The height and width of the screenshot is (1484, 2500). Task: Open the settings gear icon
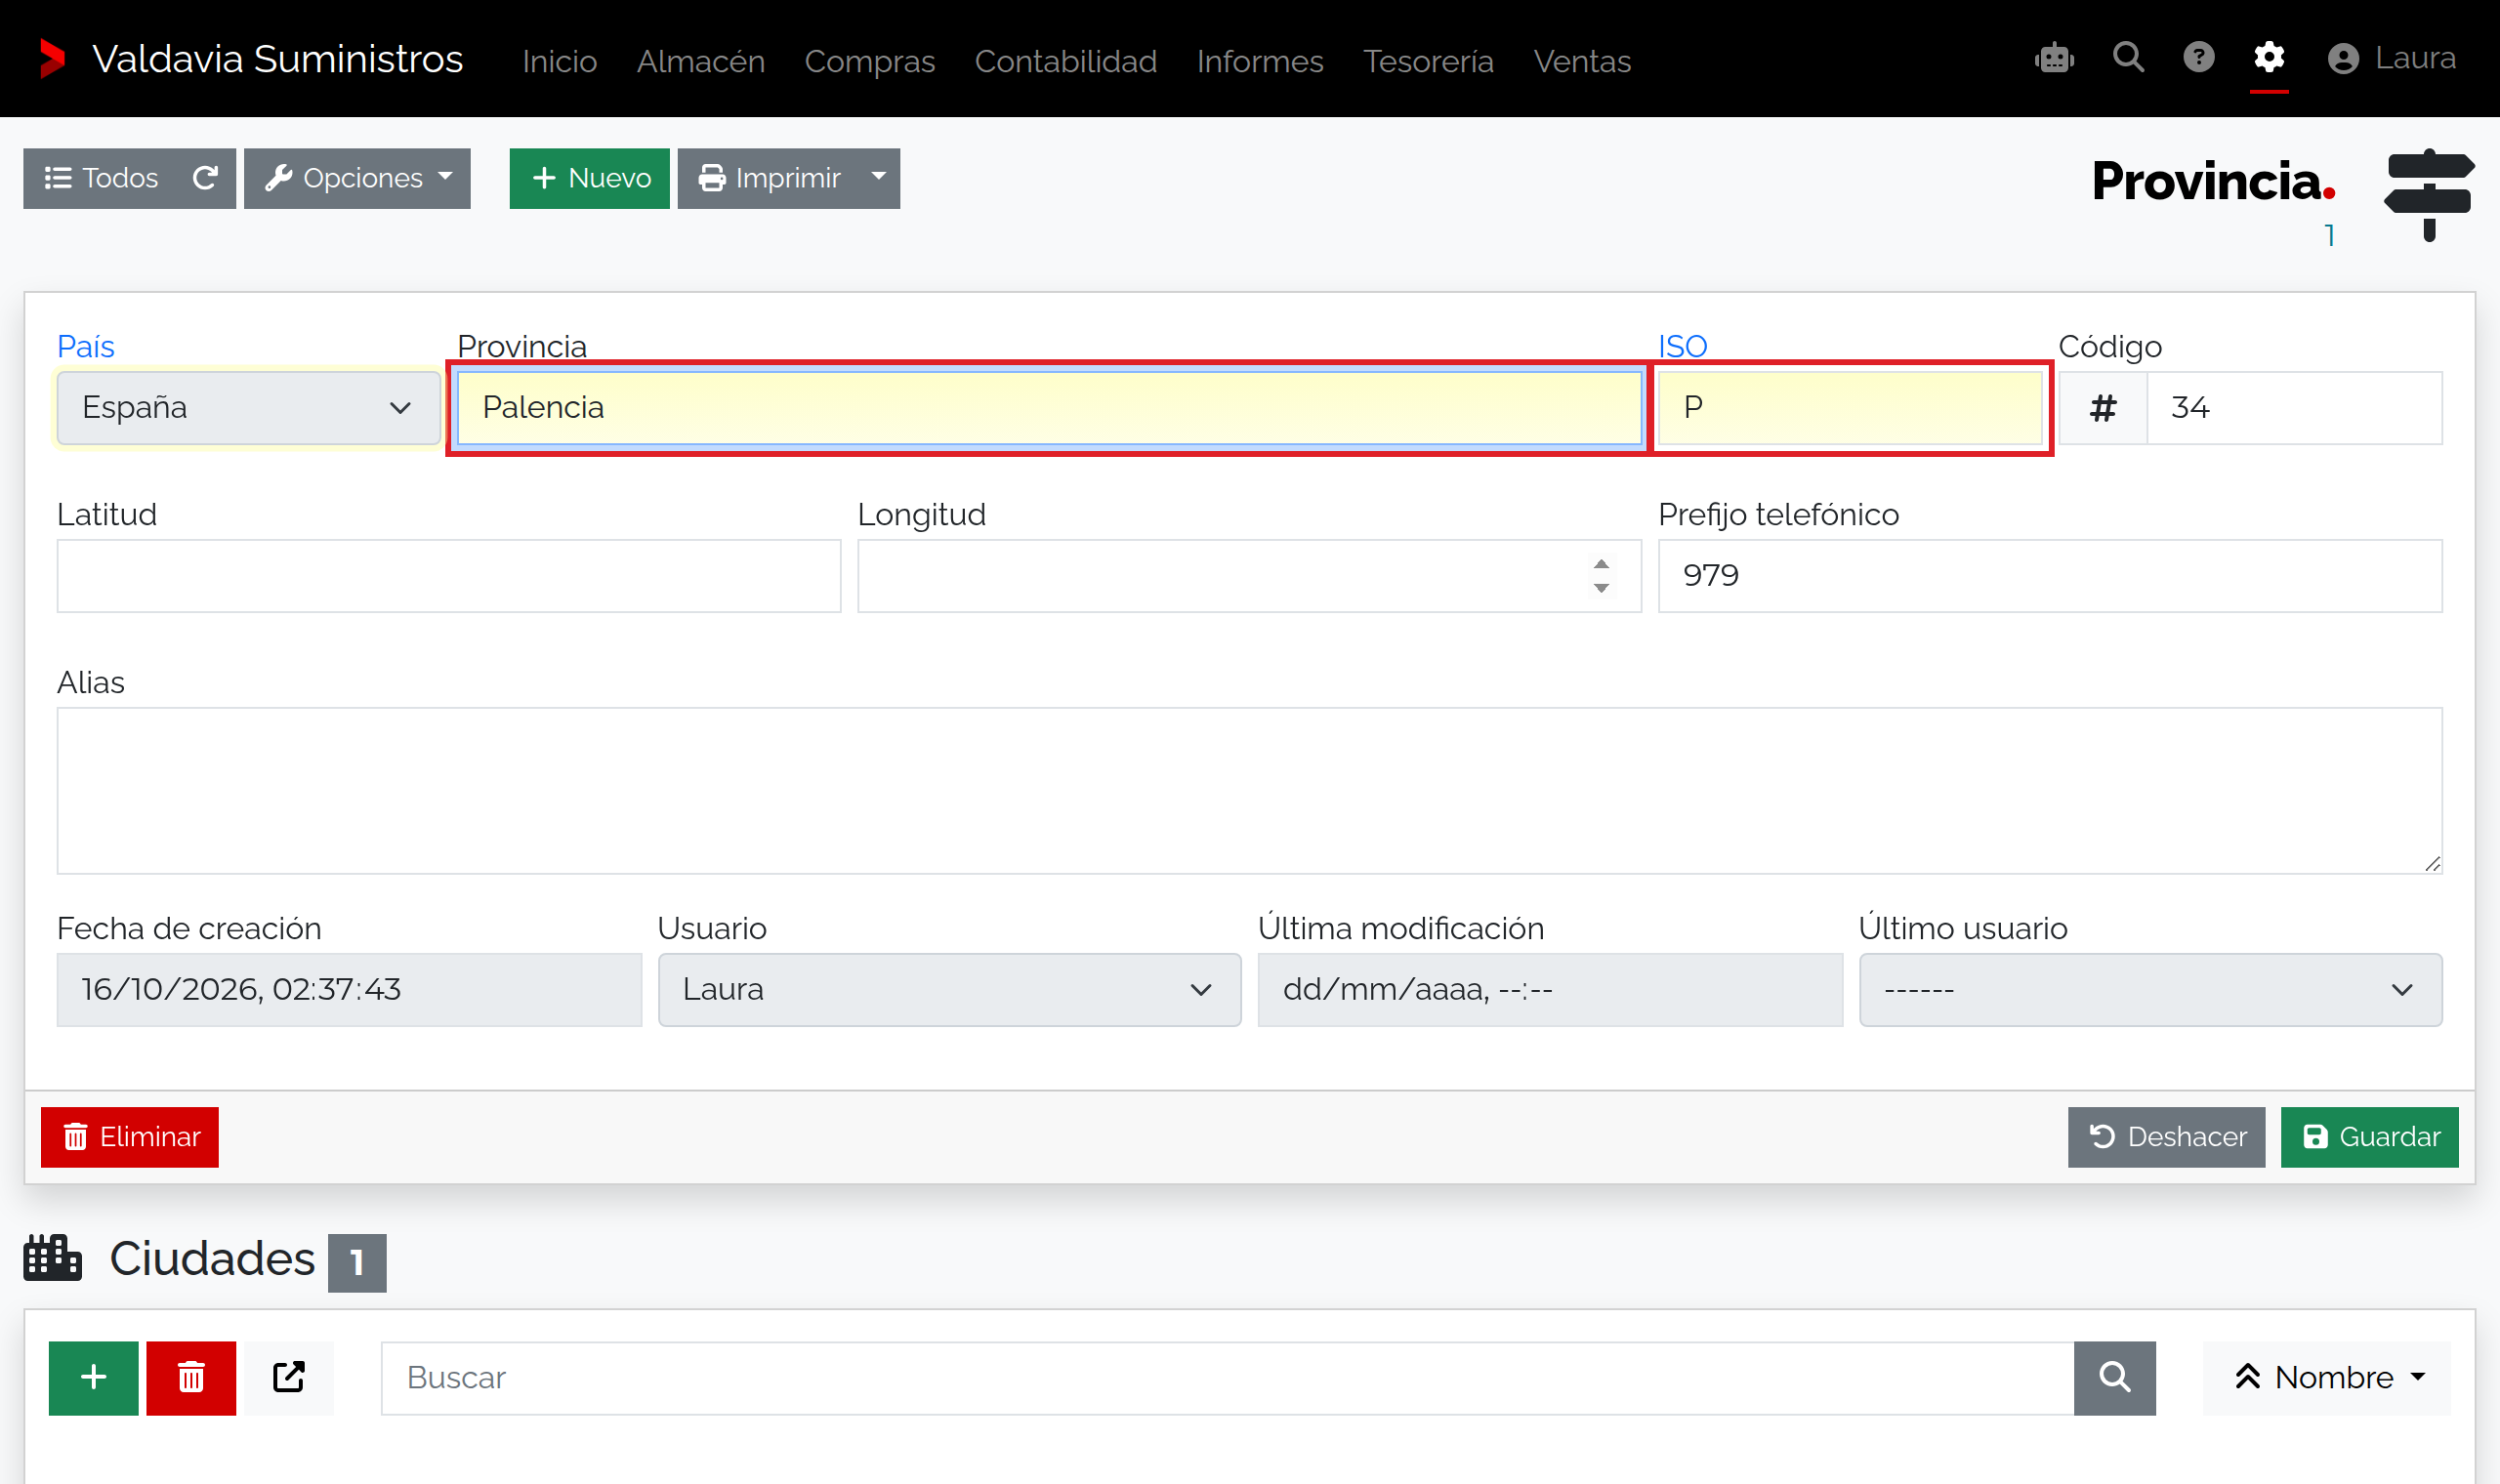click(x=2269, y=58)
